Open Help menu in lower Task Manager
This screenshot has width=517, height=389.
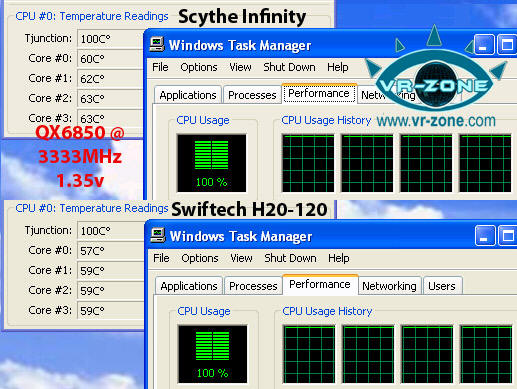tap(339, 258)
